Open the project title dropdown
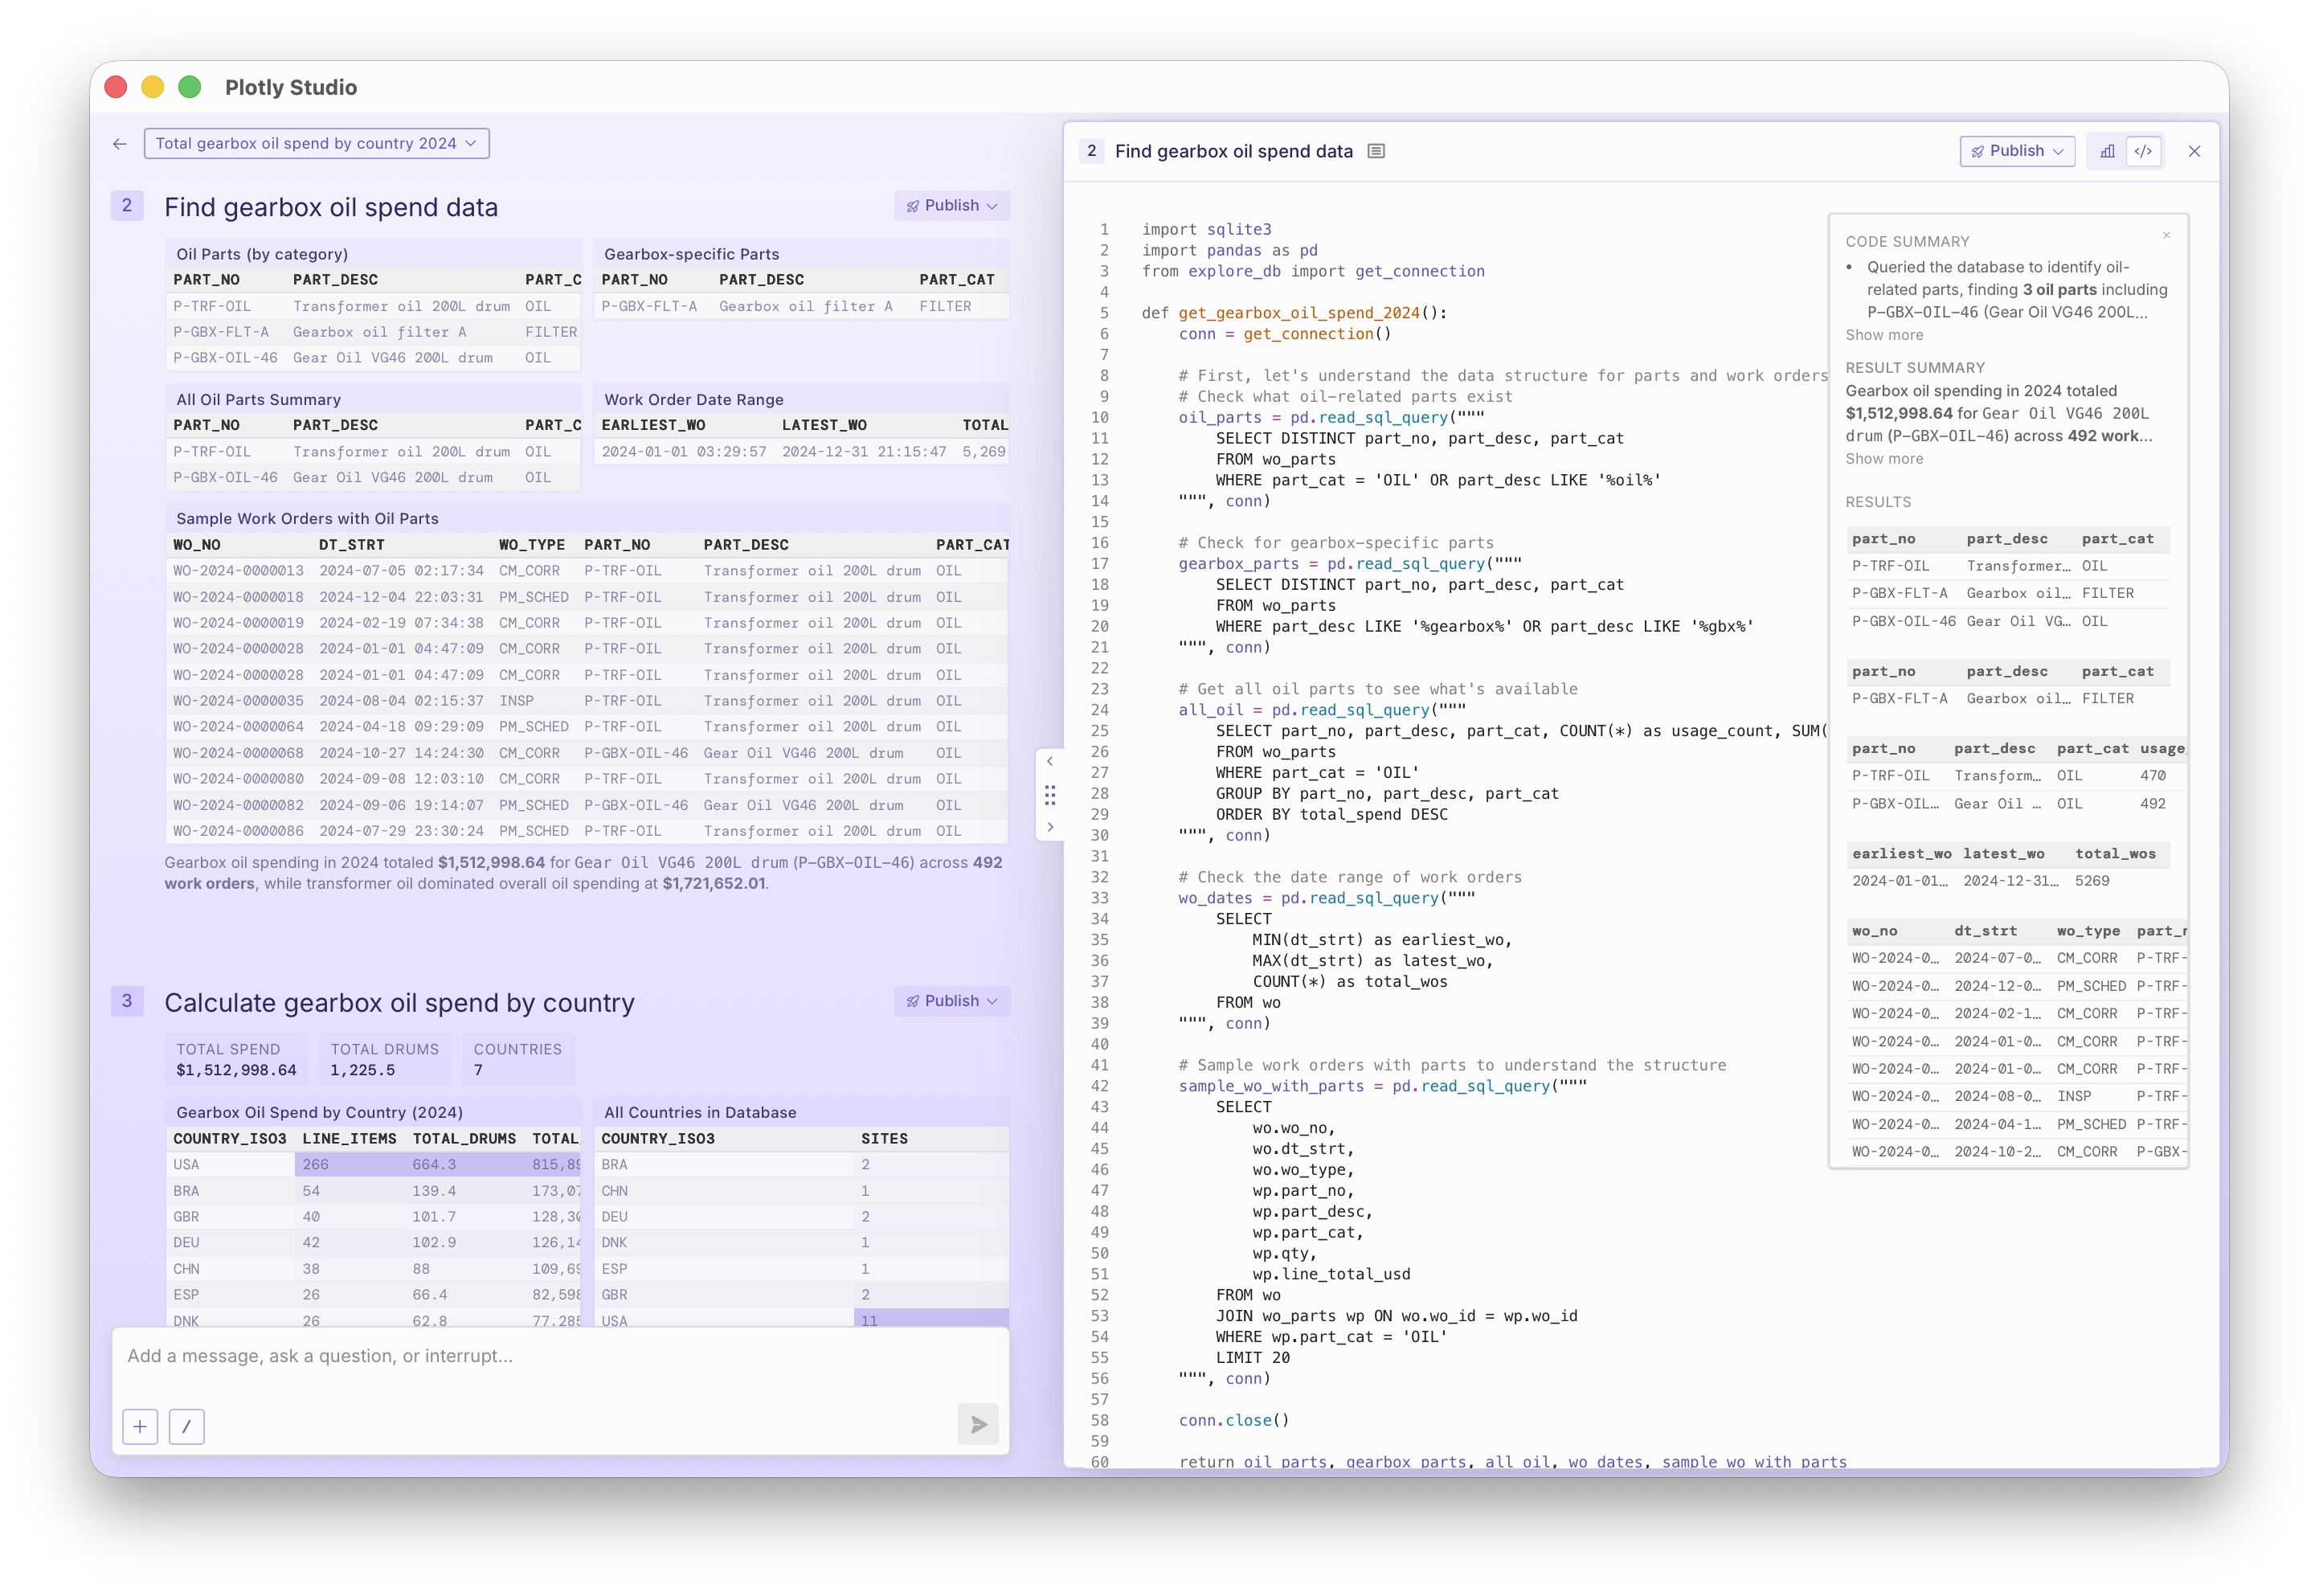The height and width of the screenshot is (1596, 2319). 316,143
